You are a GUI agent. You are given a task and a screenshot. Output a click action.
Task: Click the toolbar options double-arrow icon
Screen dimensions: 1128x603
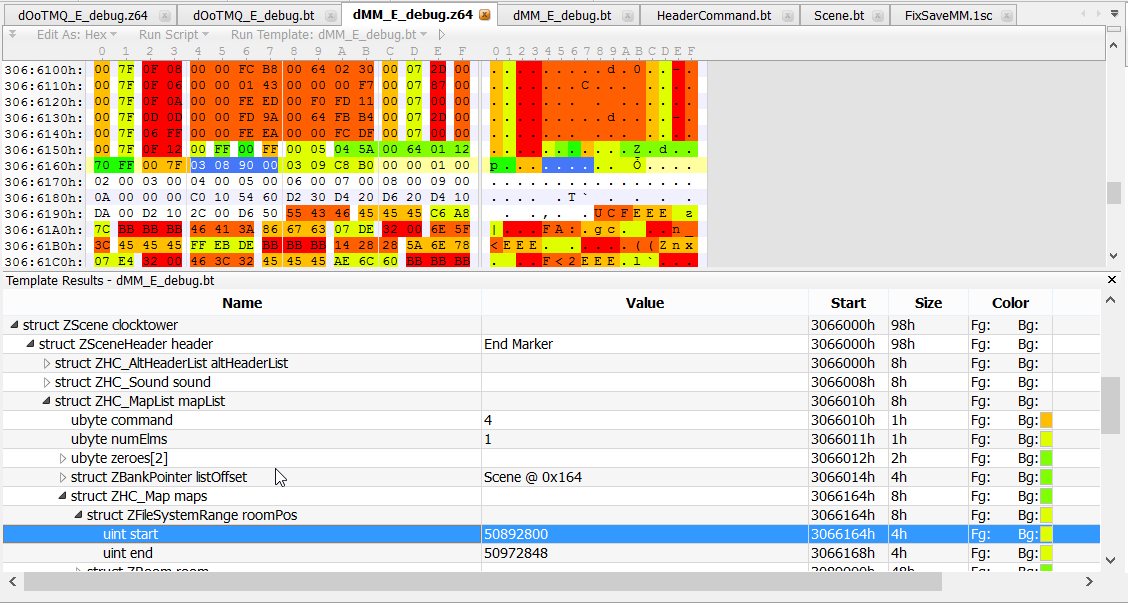point(12,34)
